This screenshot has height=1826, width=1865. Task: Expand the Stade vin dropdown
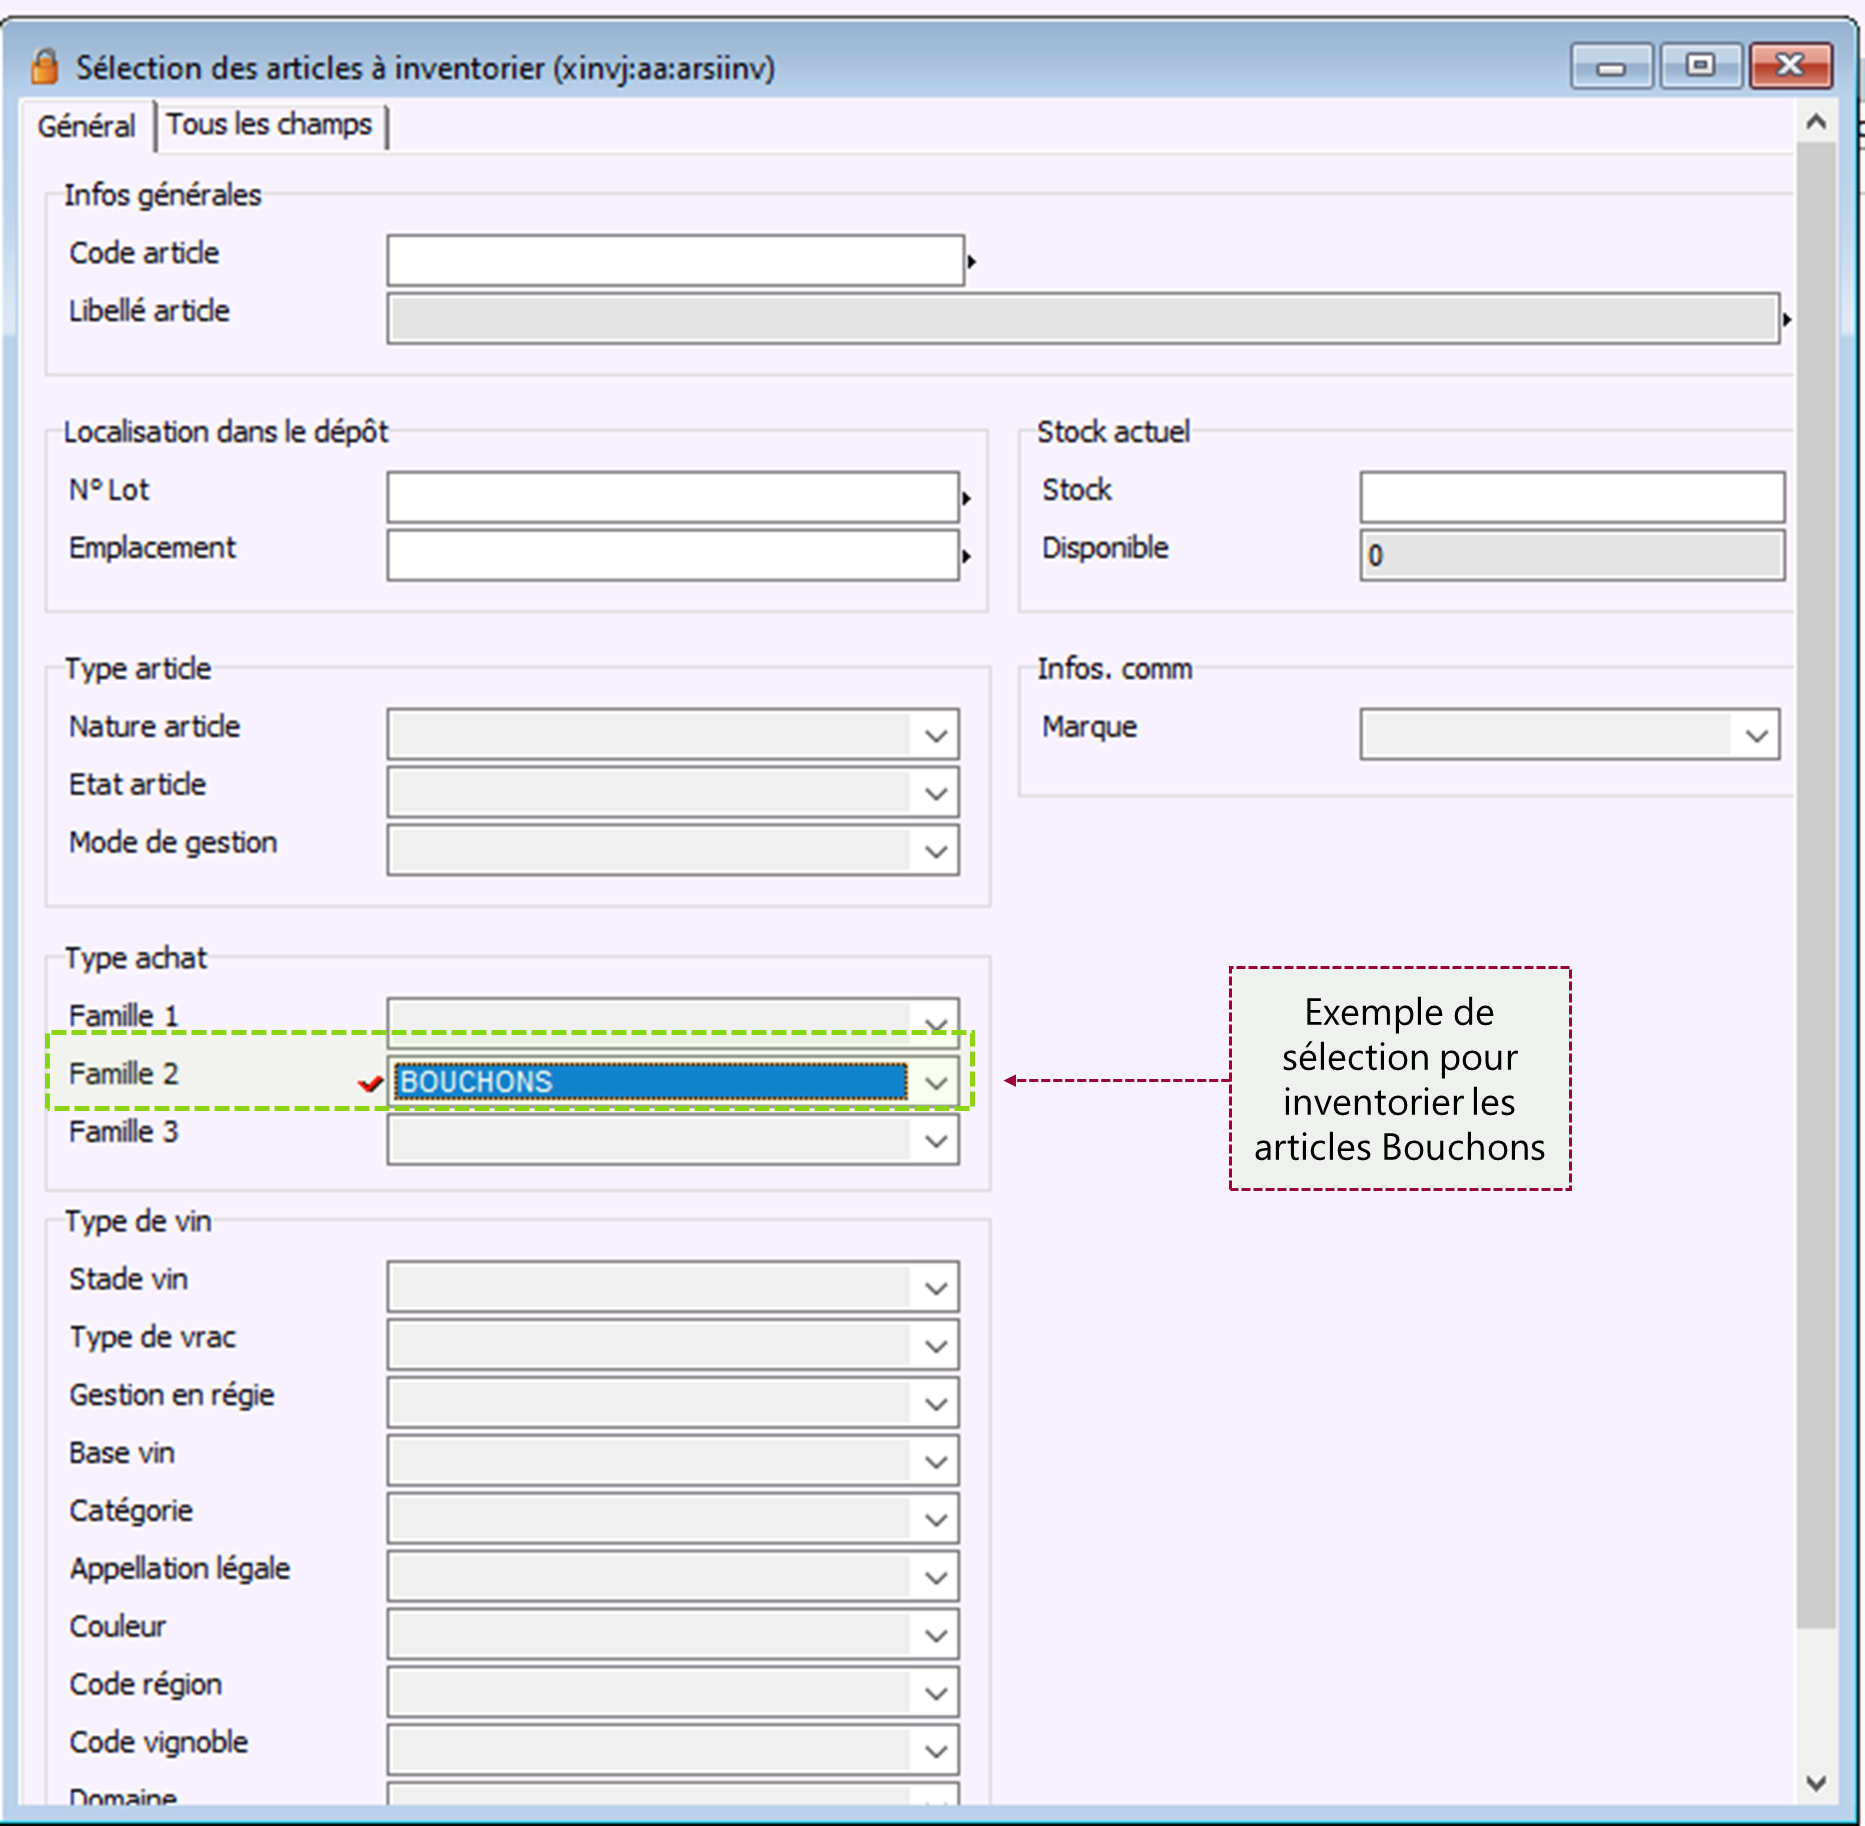click(x=935, y=1288)
